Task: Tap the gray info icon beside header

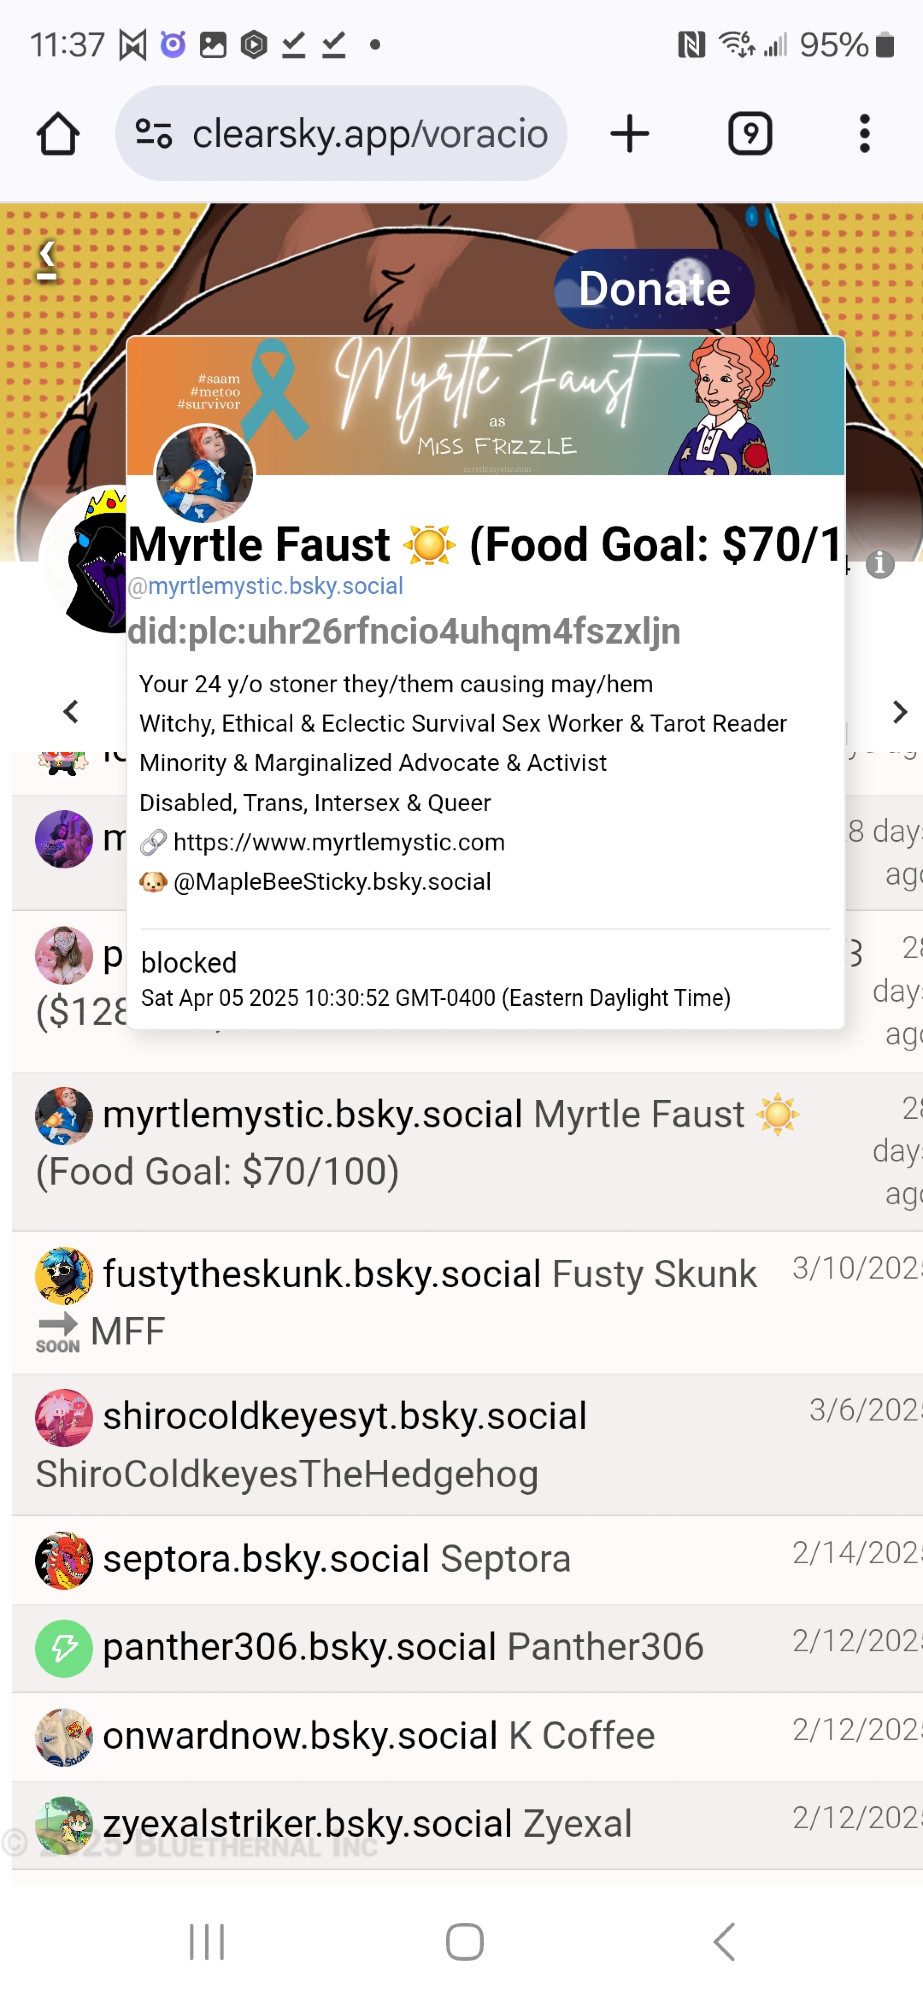Action: click(x=880, y=564)
